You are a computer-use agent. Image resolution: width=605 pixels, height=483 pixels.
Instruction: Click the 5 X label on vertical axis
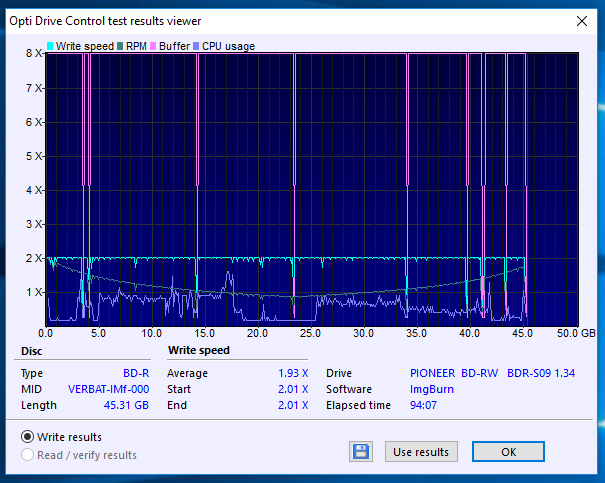pyautogui.click(x=34, y=156)
